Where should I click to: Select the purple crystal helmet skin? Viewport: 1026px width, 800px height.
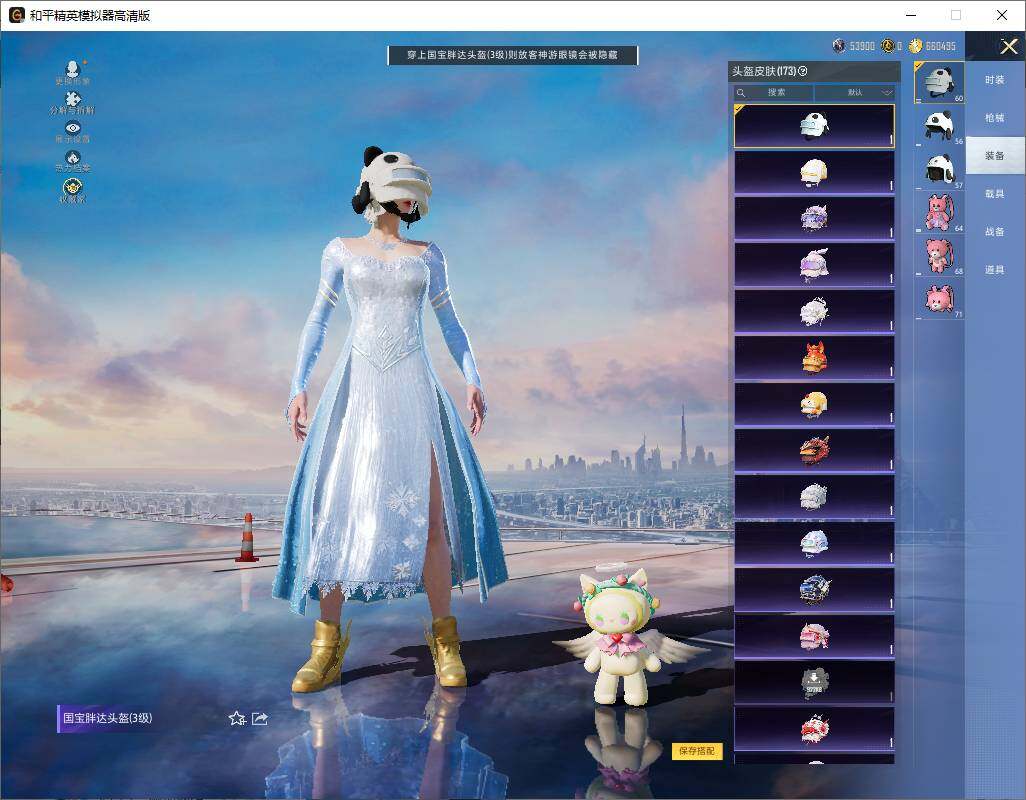click(x=814, y=218)
